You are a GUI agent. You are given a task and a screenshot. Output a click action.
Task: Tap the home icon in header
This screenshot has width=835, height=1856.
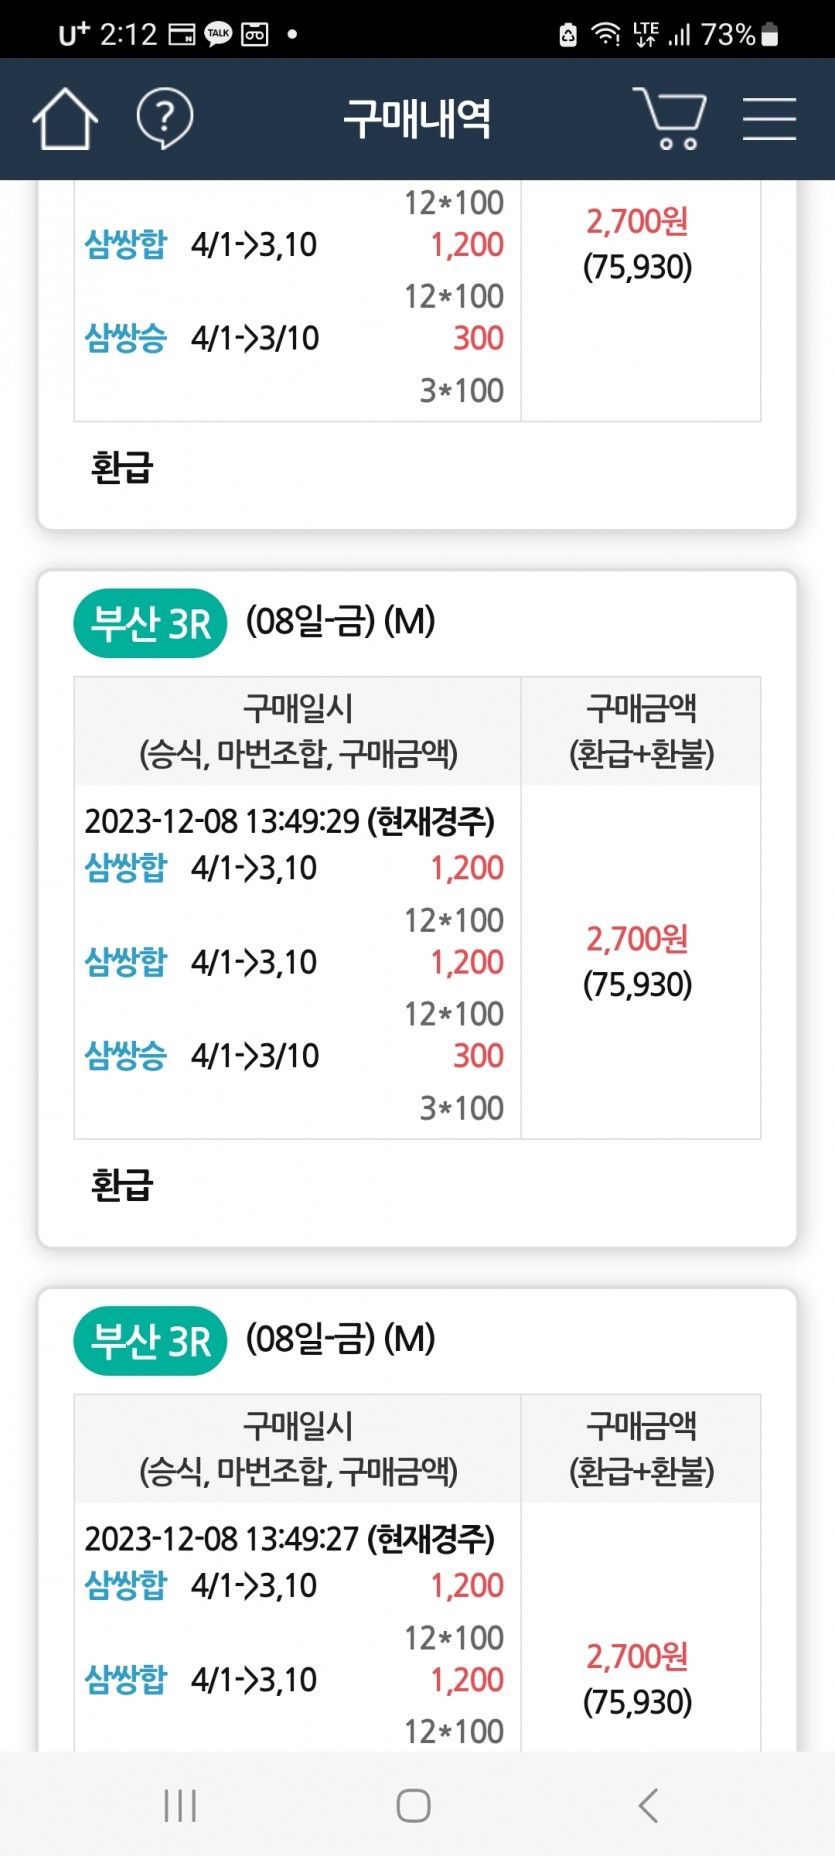[65, 119]
